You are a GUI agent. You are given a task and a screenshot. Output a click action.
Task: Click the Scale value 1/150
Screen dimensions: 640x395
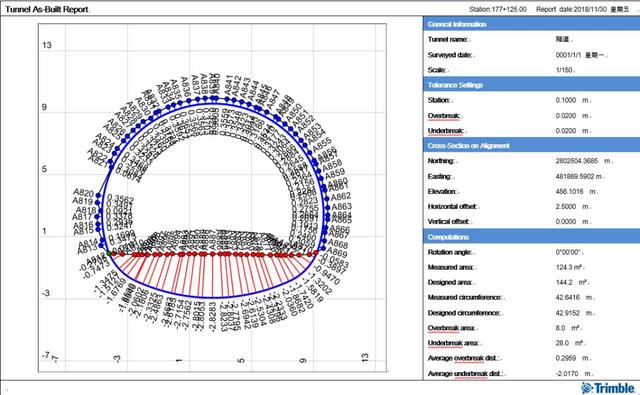(564, 70)
